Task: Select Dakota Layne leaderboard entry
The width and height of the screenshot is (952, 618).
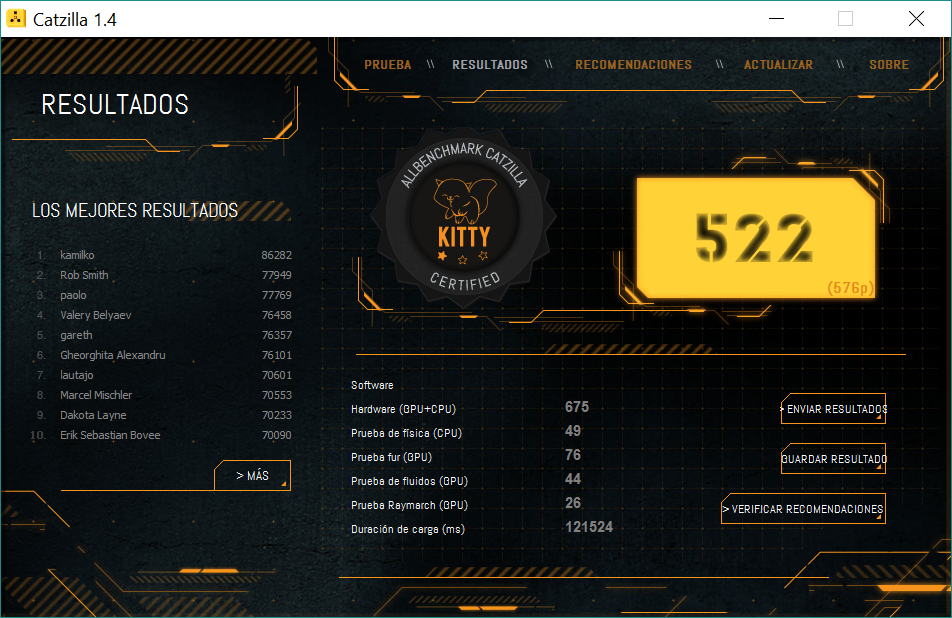Action: (93, 415)
